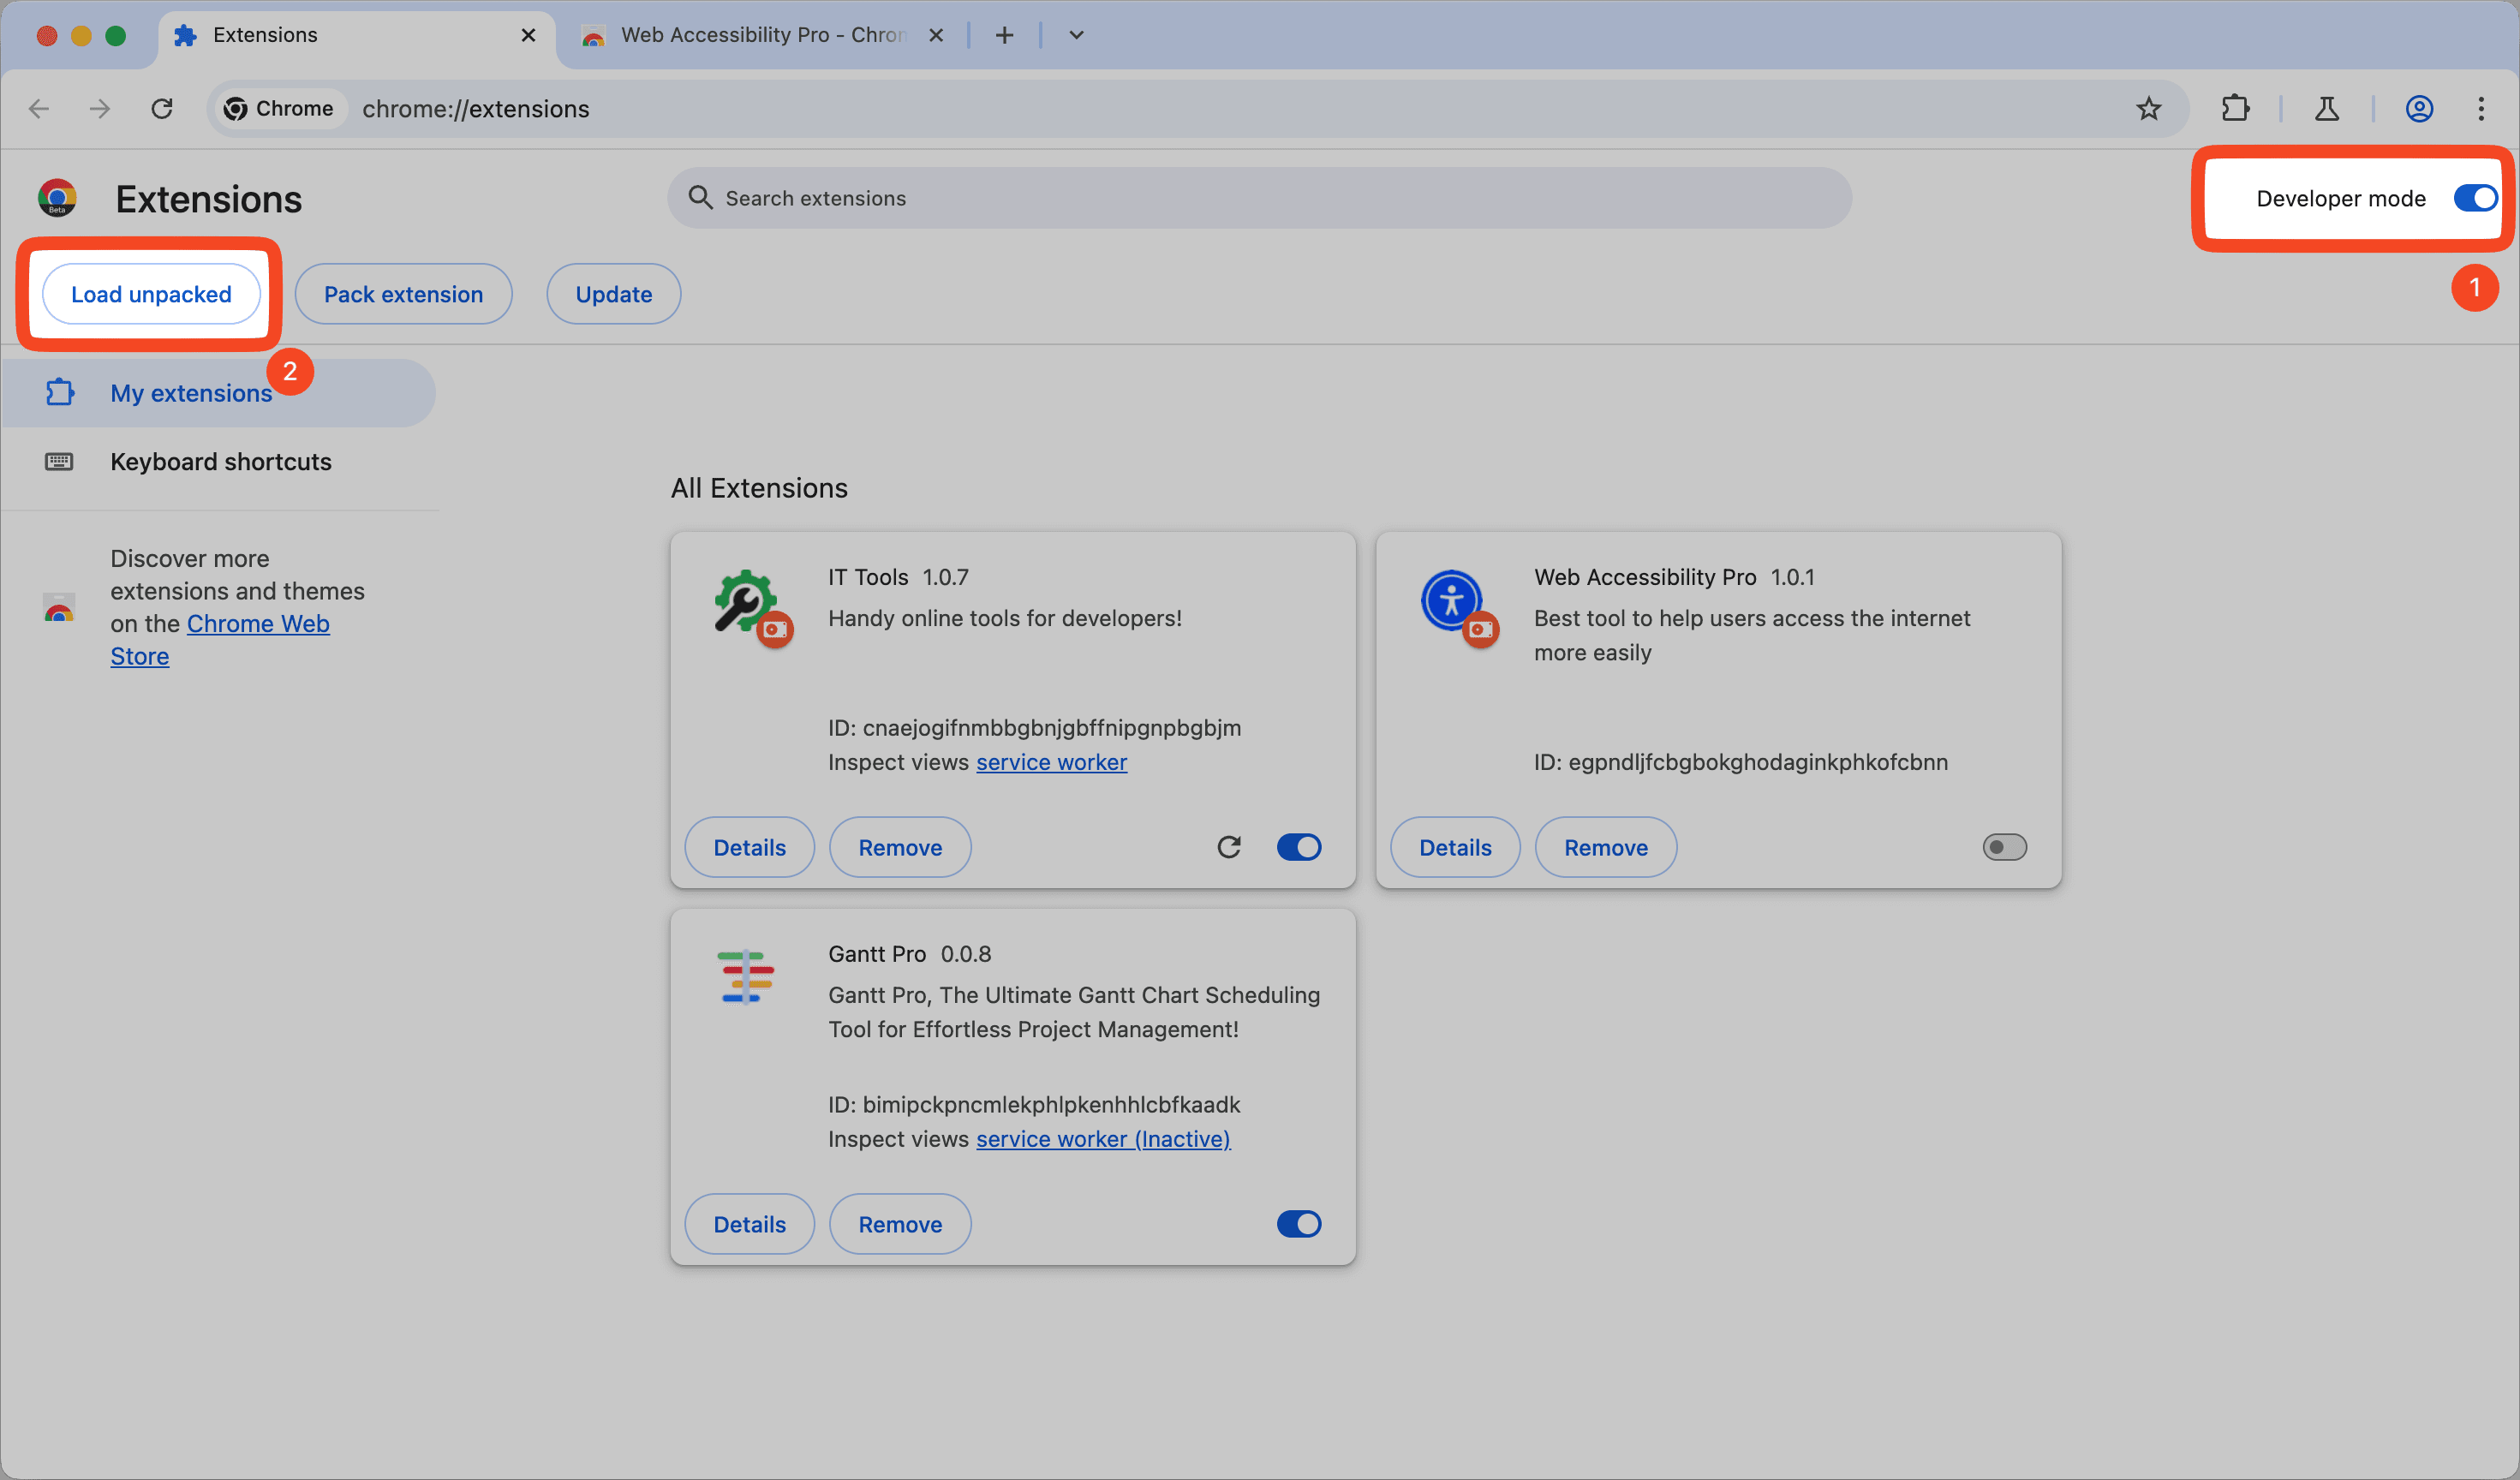Reload the IT Tools extension
This screenshot has height=1480, width=2520.
click(1229, 847)
